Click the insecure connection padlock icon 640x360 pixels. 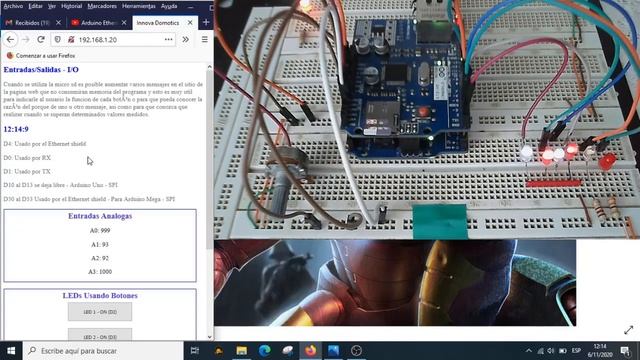coord(71,40)
